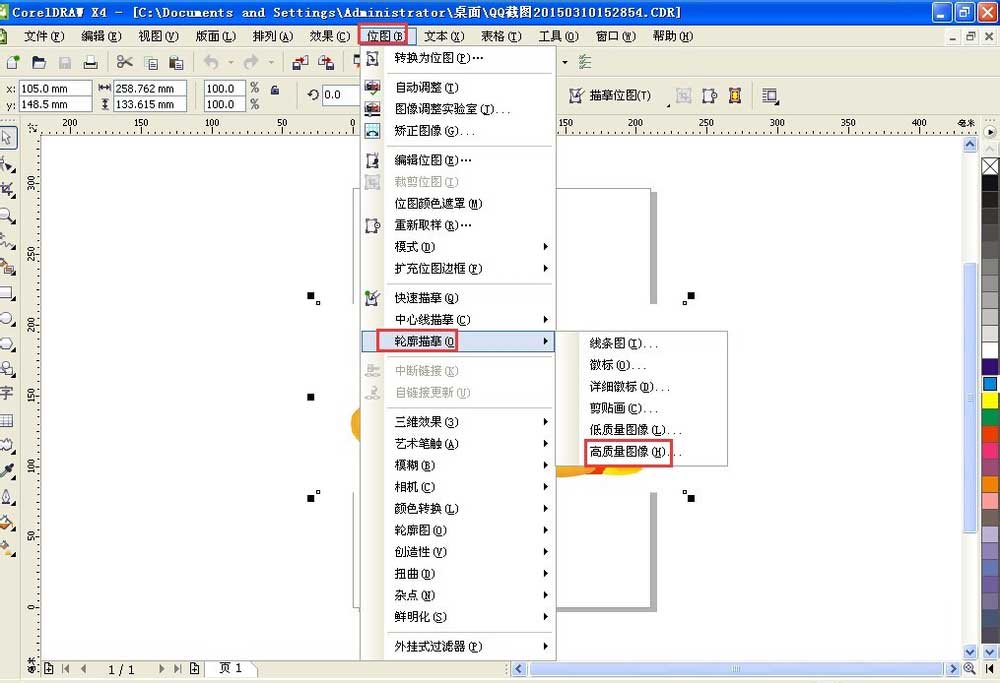Open the 文件 menu
The height and width of the screenshot is (683, 1000).
point(44,36)
